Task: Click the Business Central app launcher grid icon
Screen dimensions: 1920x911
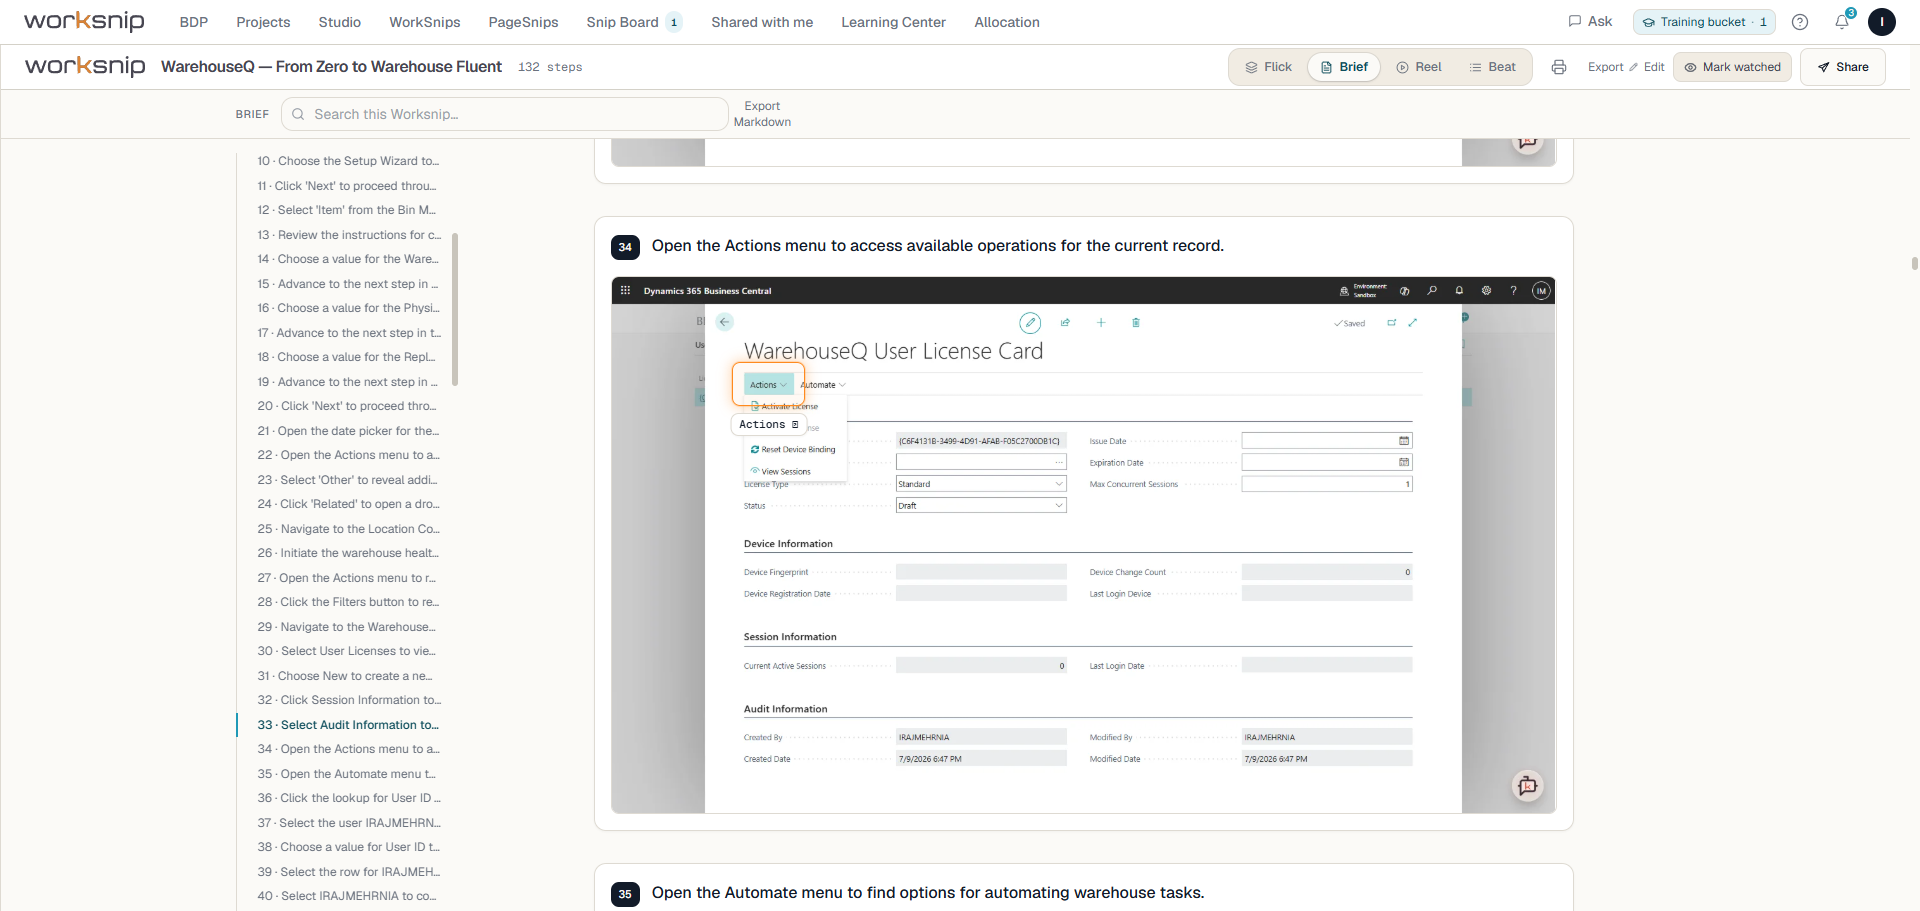Action: tap(626, 291)
